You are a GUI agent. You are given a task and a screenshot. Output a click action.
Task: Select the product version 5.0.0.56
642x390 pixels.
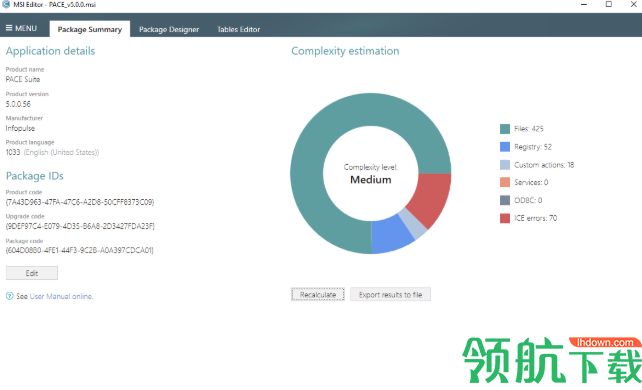[x=18, y=104]
